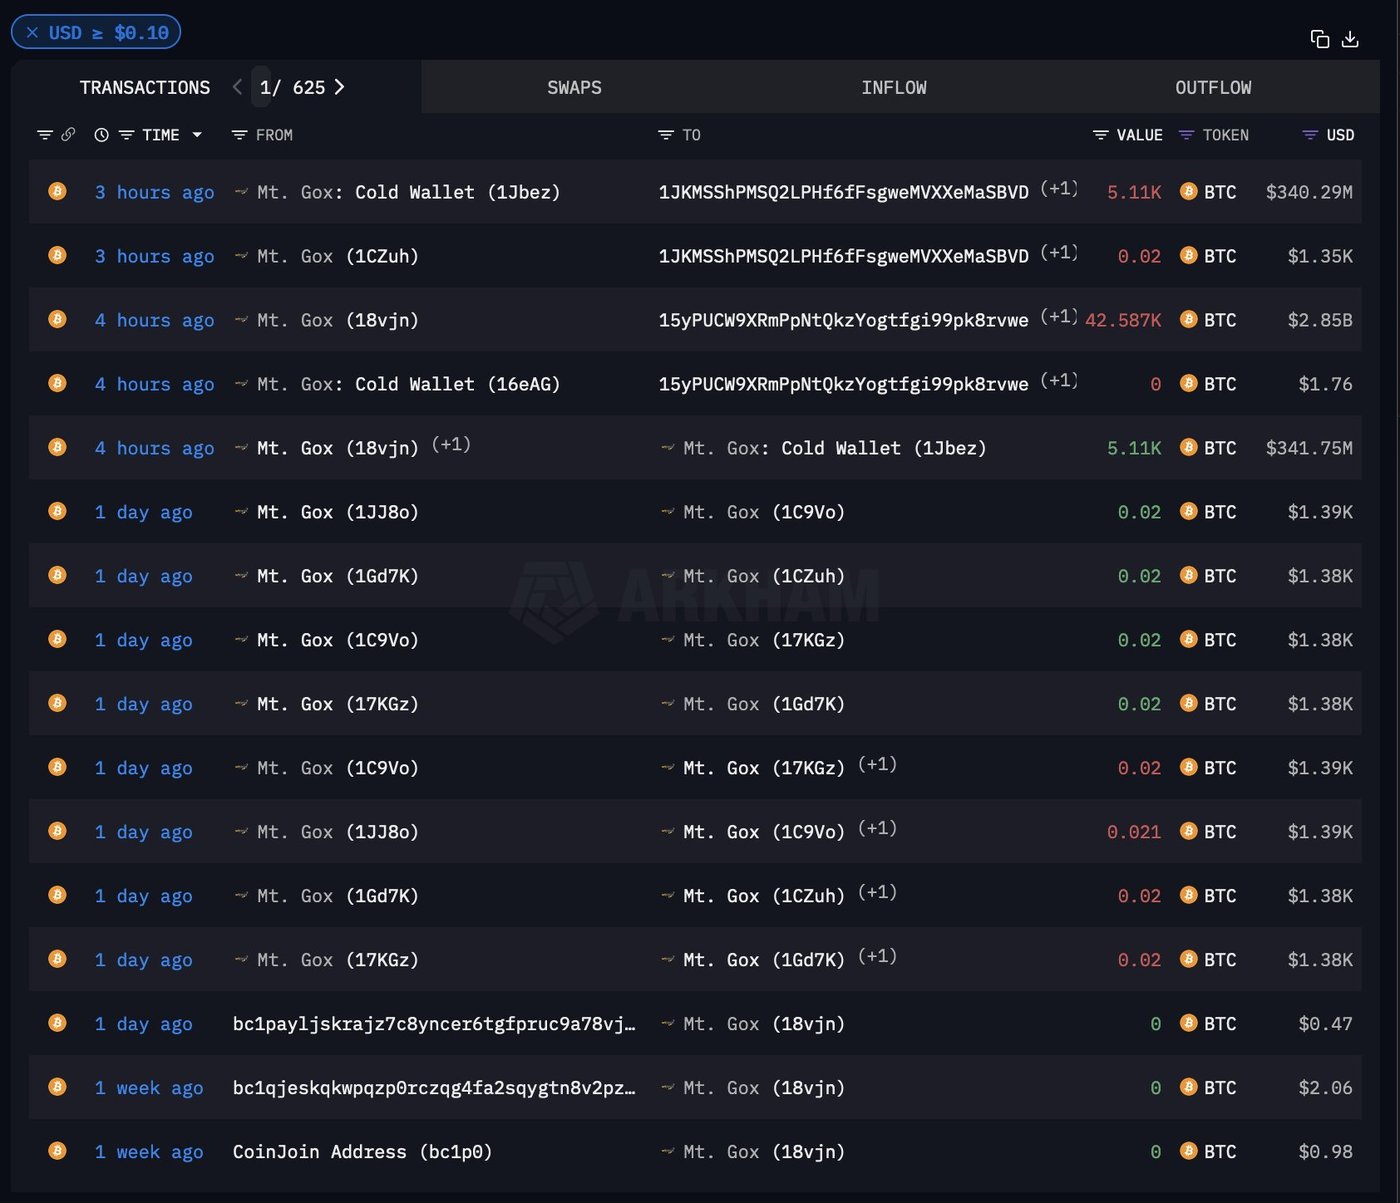
Task: Open the OUTFLOW tab
Action: pos(1212,88)
